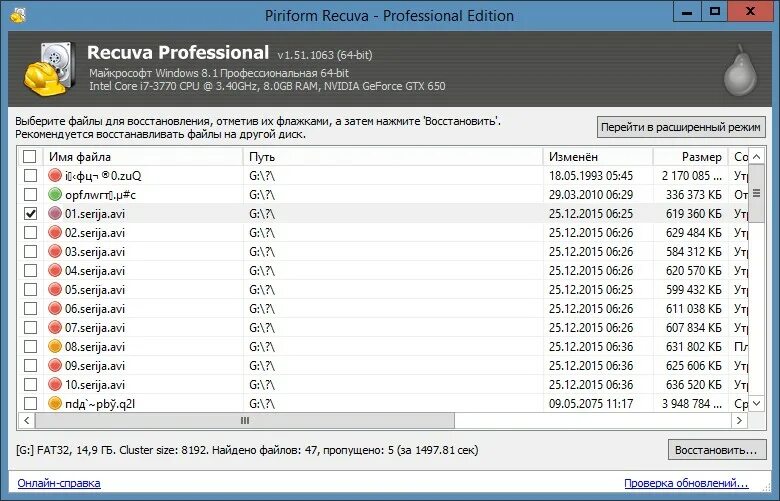Click the date 09.05.2075 11:17
Viewport: 780px width, 501px height.
591,403
